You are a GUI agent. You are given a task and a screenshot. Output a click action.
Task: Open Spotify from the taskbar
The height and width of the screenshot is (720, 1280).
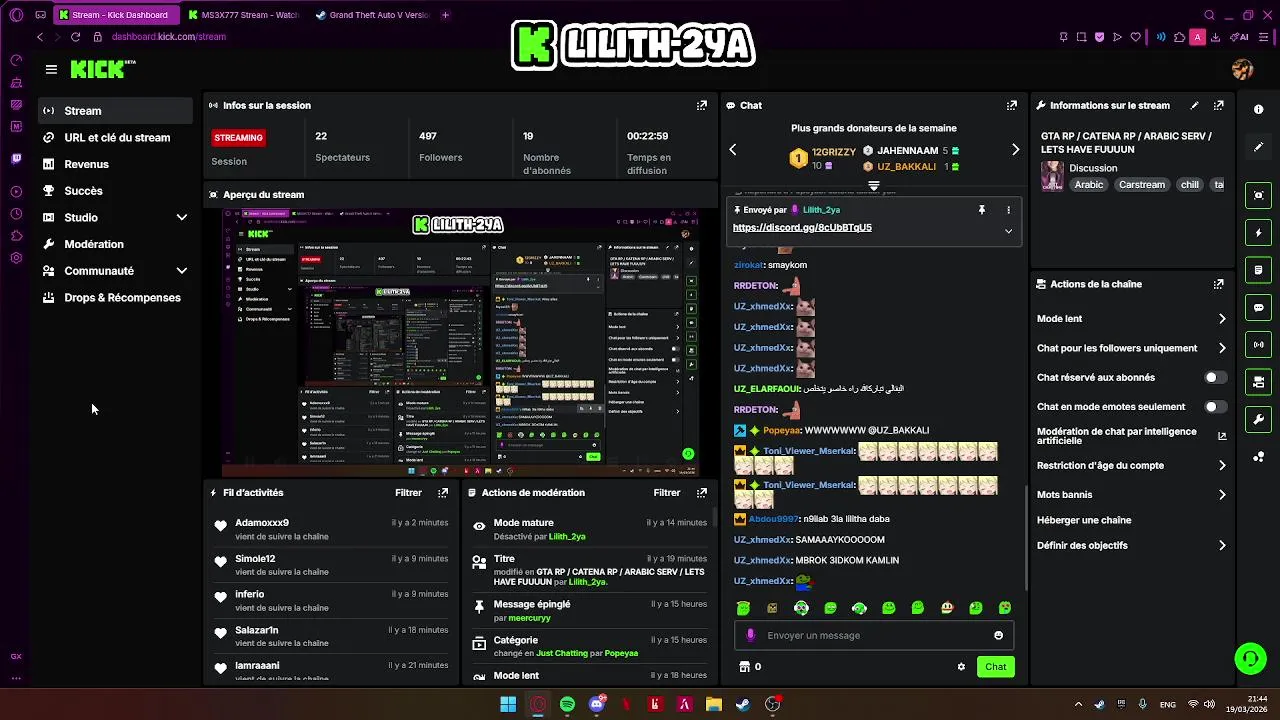point(567,704)
